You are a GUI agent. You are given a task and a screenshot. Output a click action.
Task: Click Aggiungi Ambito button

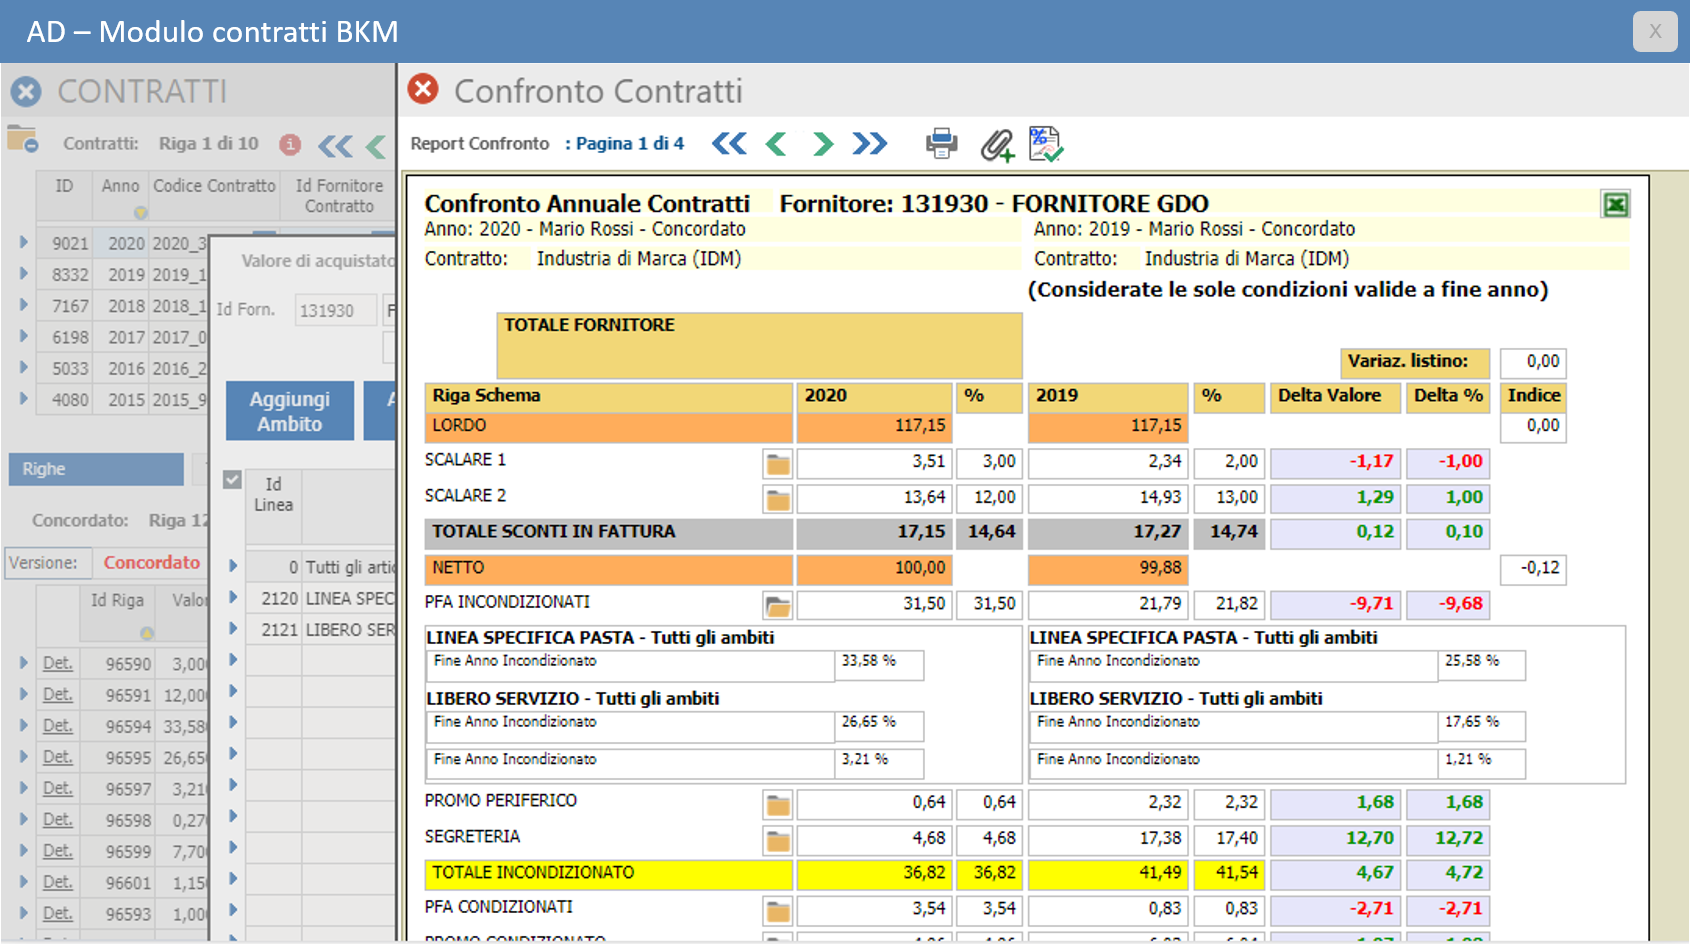[290, 411]
